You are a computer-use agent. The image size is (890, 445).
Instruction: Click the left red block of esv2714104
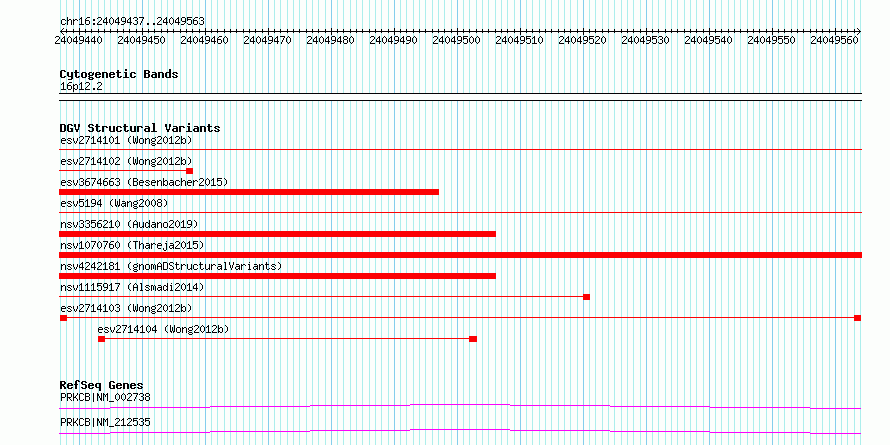point(102,339)
